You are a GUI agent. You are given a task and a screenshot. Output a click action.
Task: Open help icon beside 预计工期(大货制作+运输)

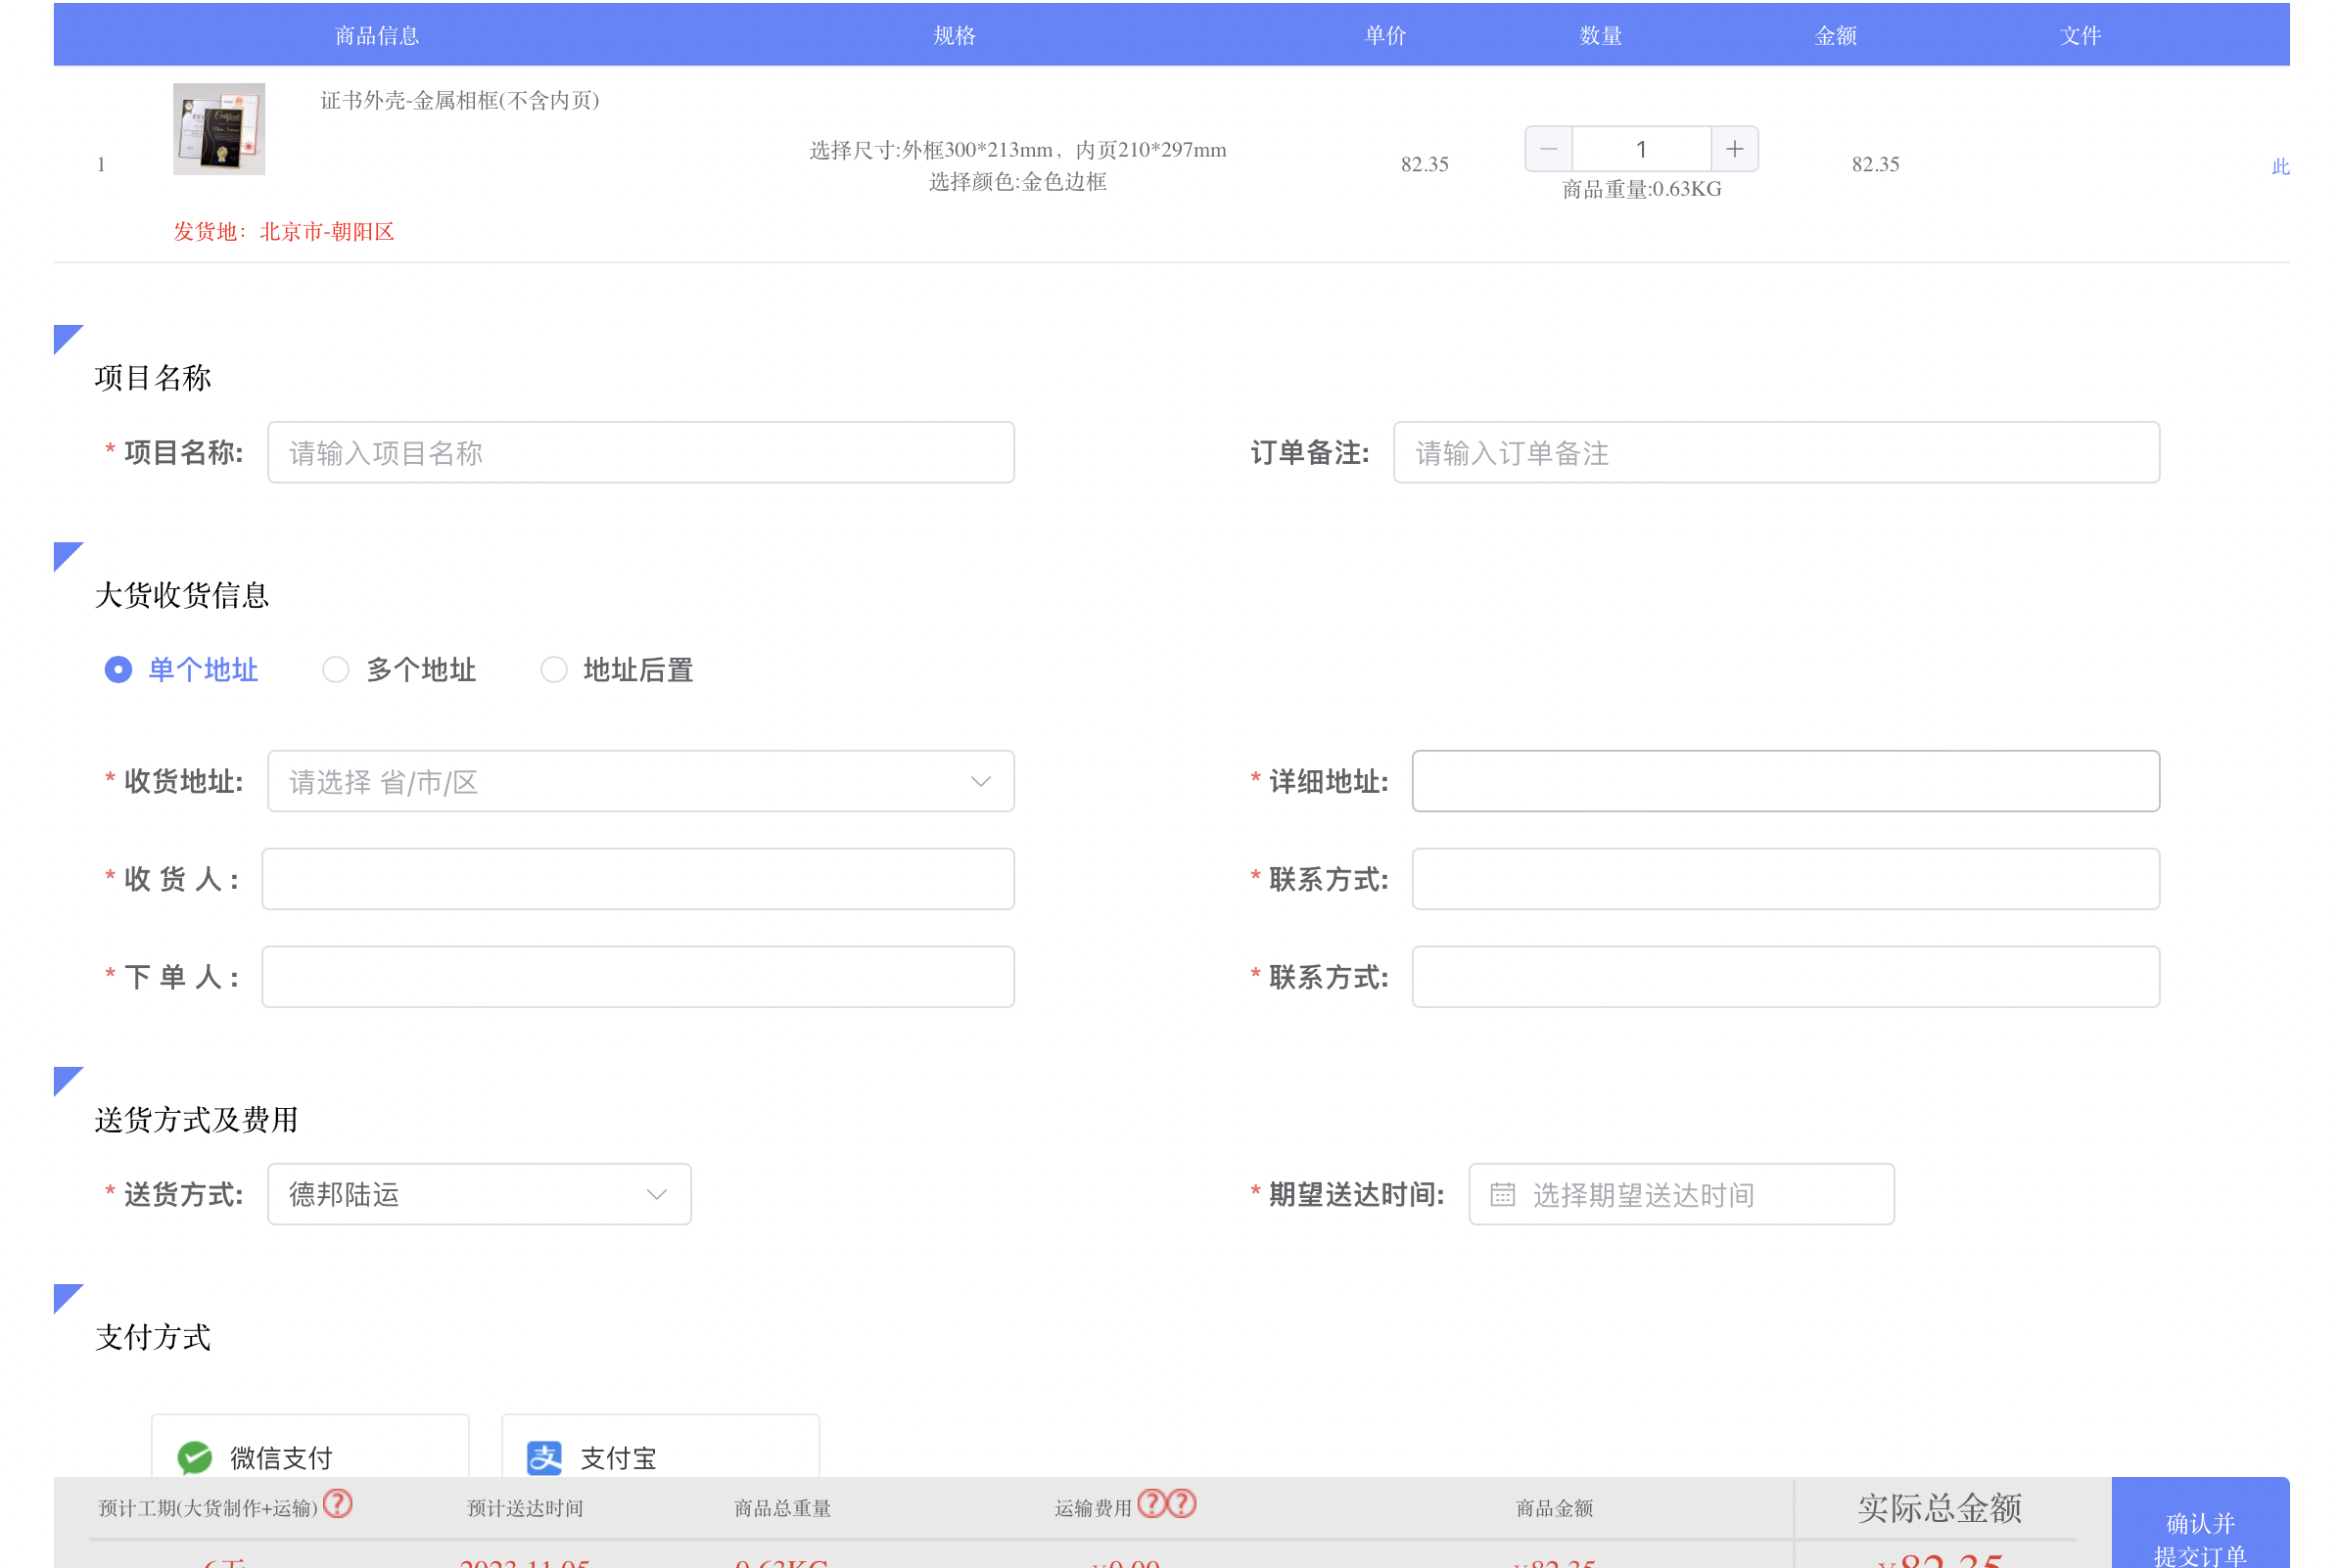coord(338,1504)
